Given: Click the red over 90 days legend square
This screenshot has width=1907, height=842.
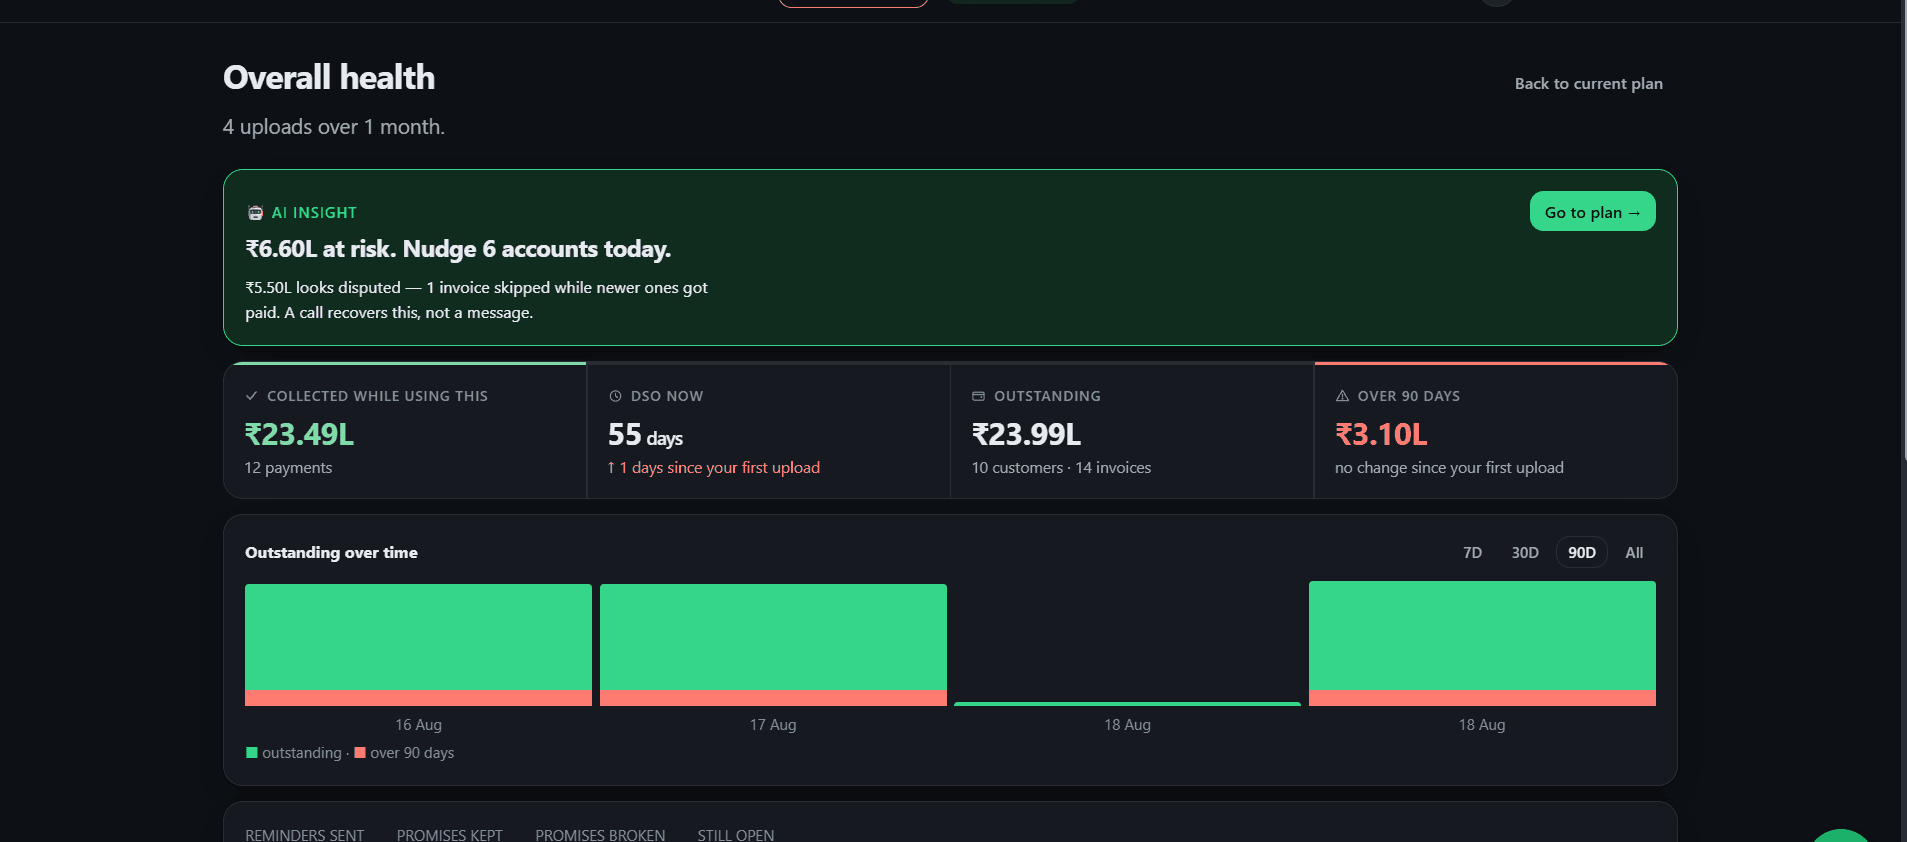Looking at the screenshot, I should (x=360, y=753).
